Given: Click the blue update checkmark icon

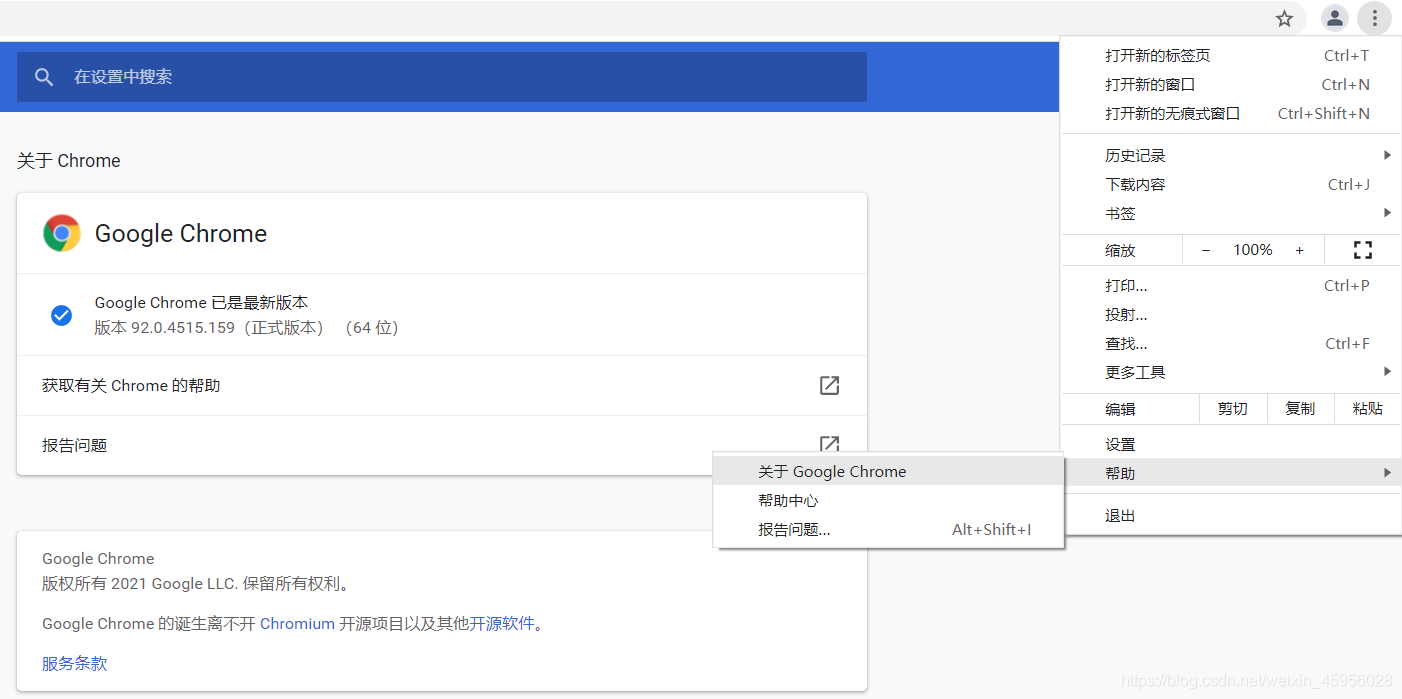Looking at the screenshot, I should 61,315.
